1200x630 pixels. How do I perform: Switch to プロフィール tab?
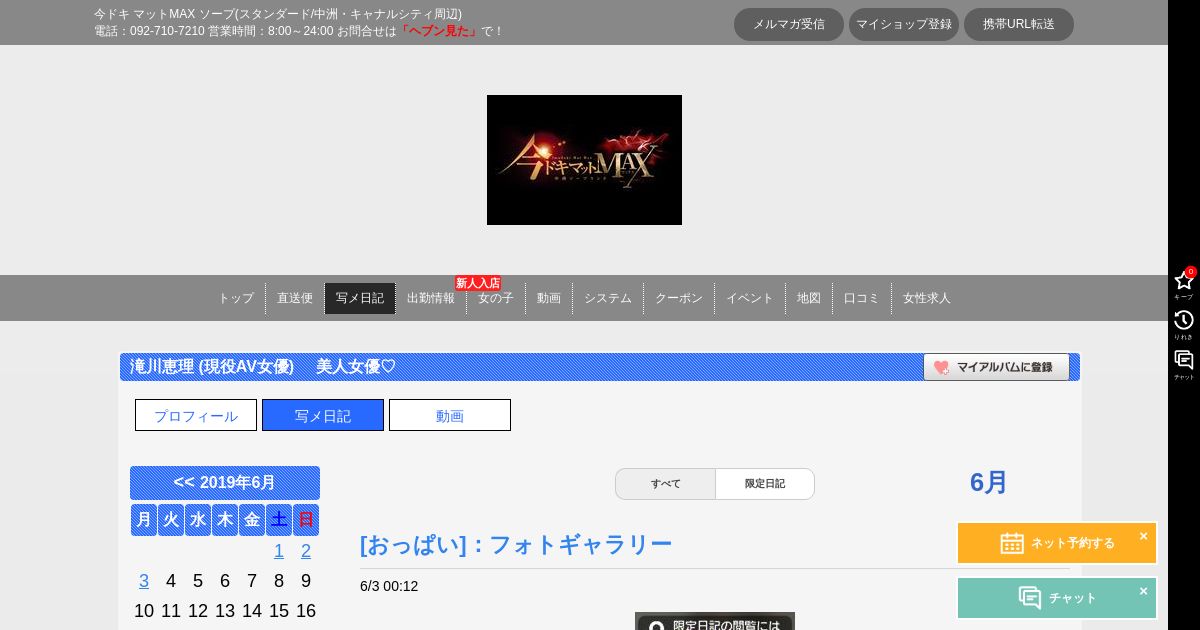[196, 415]
